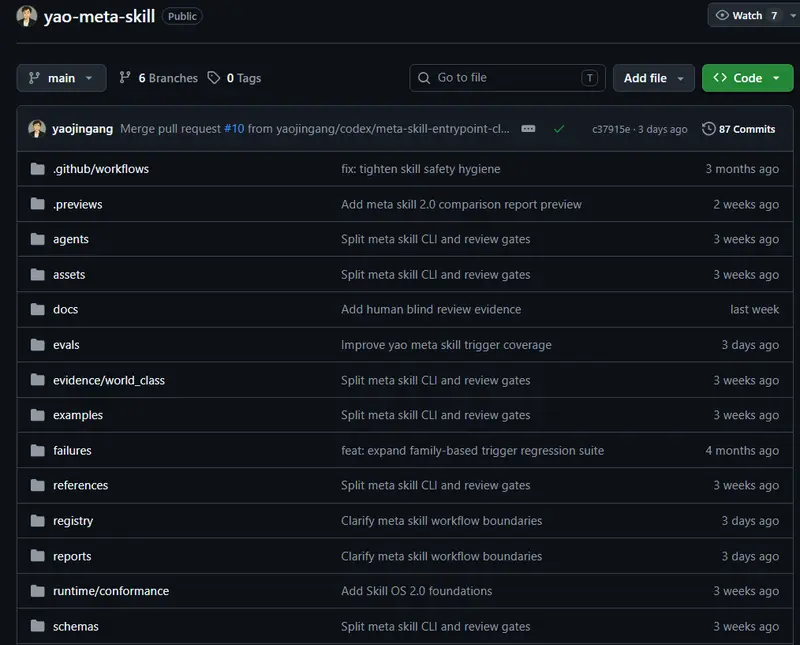Open pull request #10 link
Image resolution: width=800 pixels, height=645 pixels.
tap(234, 129)
